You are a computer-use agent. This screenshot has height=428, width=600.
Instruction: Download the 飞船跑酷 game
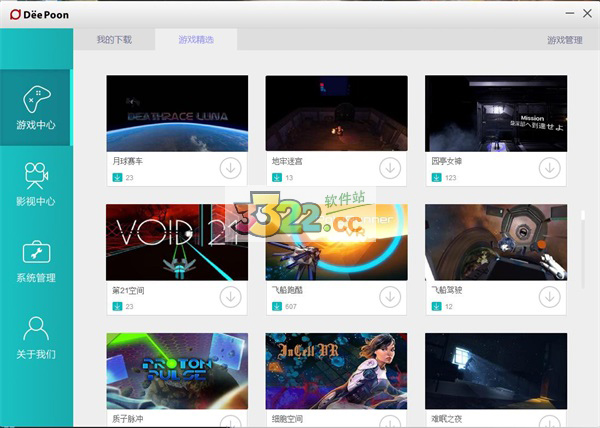[390, 297]
